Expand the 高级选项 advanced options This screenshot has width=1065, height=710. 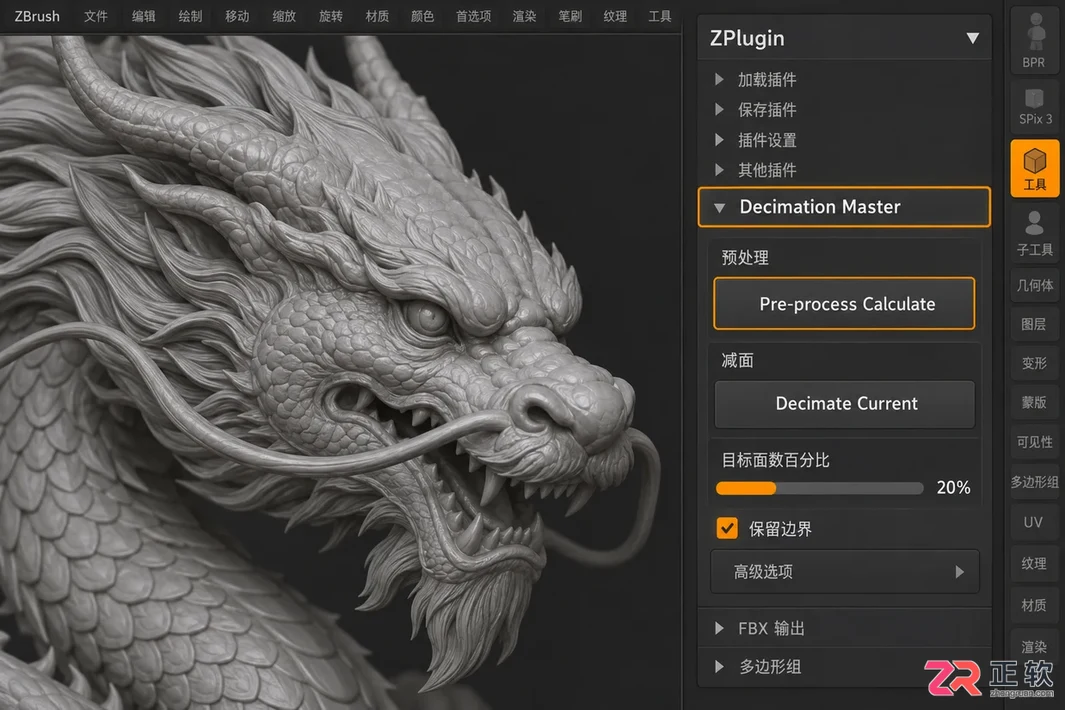click(x=845, y=571)
